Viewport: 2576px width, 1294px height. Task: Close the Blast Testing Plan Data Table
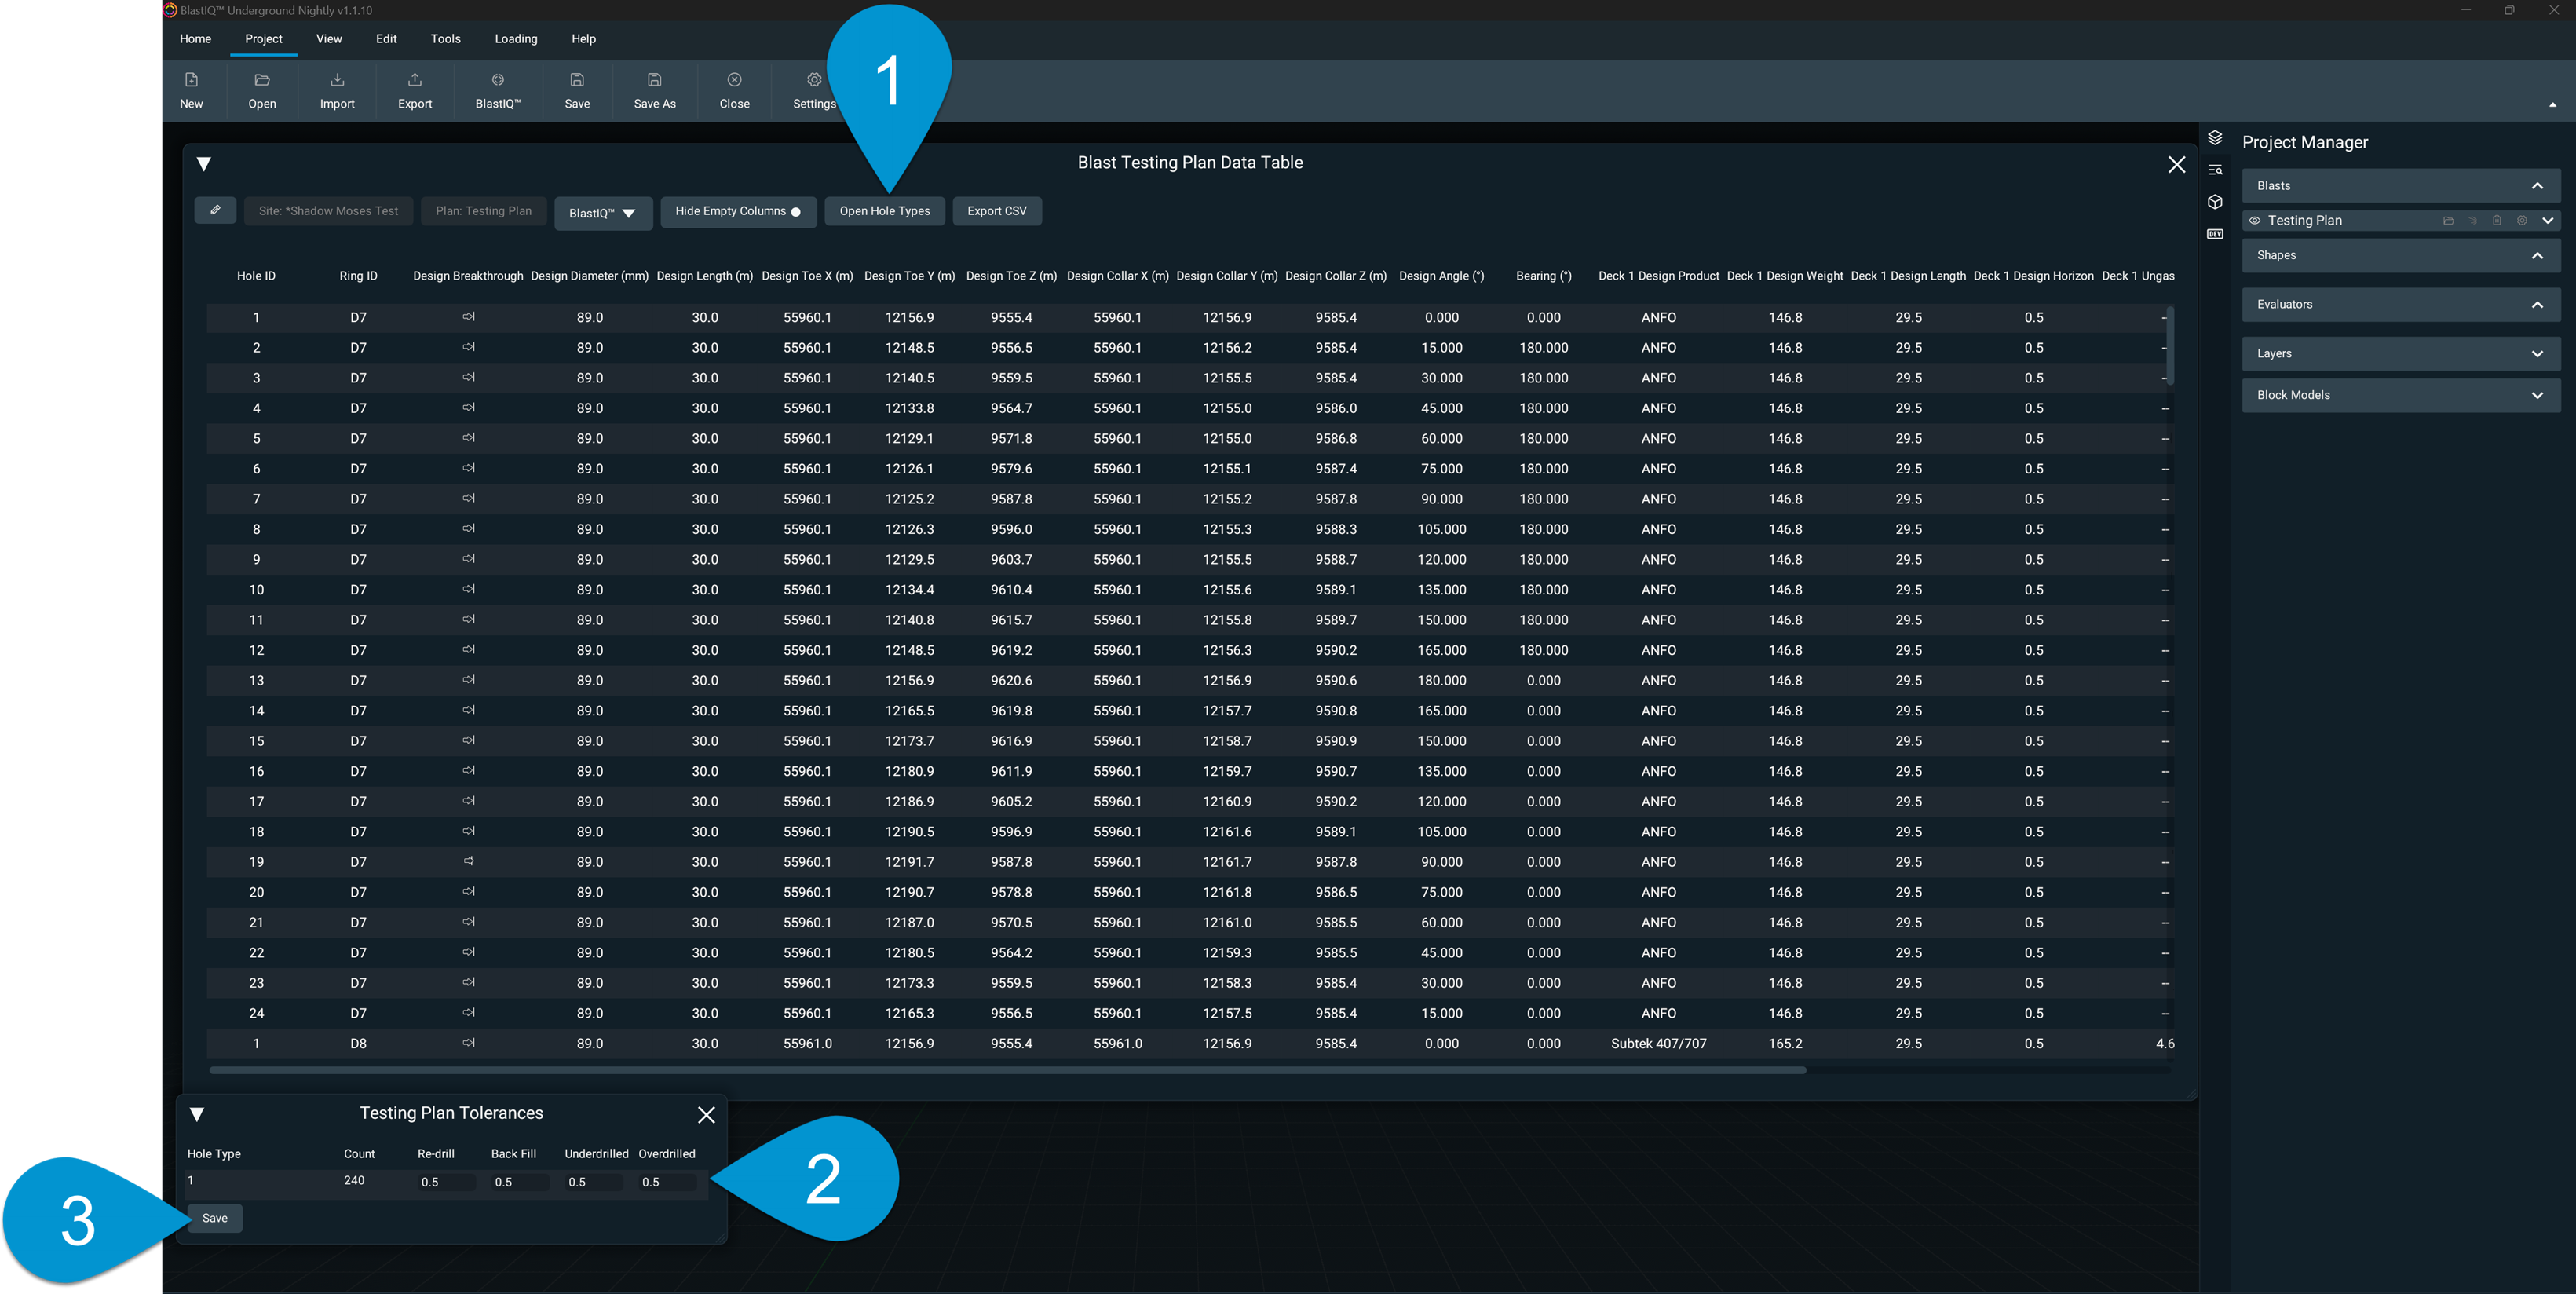(x=2176, y=165)
